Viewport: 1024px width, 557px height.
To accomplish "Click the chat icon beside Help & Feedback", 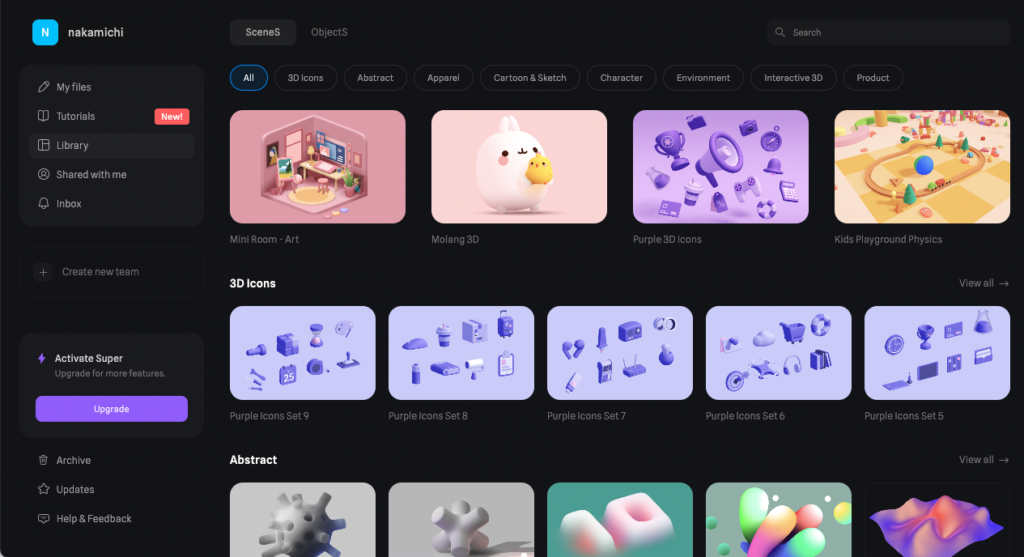I will click(43, 518).
